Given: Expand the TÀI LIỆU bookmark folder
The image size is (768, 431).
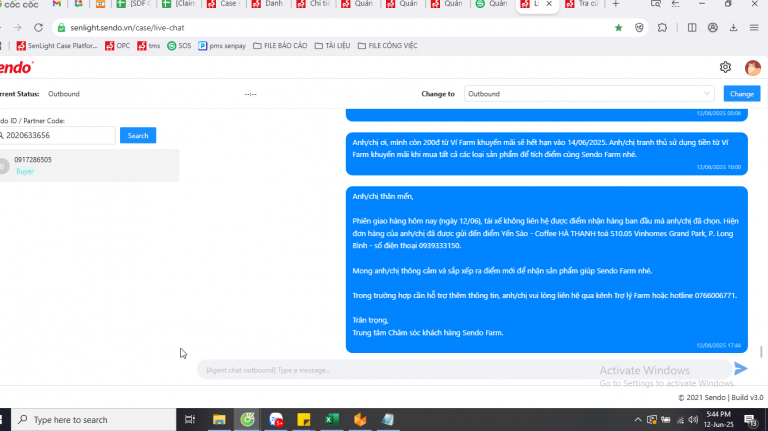Looking at the screenshot, I should click(x=332, y=46).
